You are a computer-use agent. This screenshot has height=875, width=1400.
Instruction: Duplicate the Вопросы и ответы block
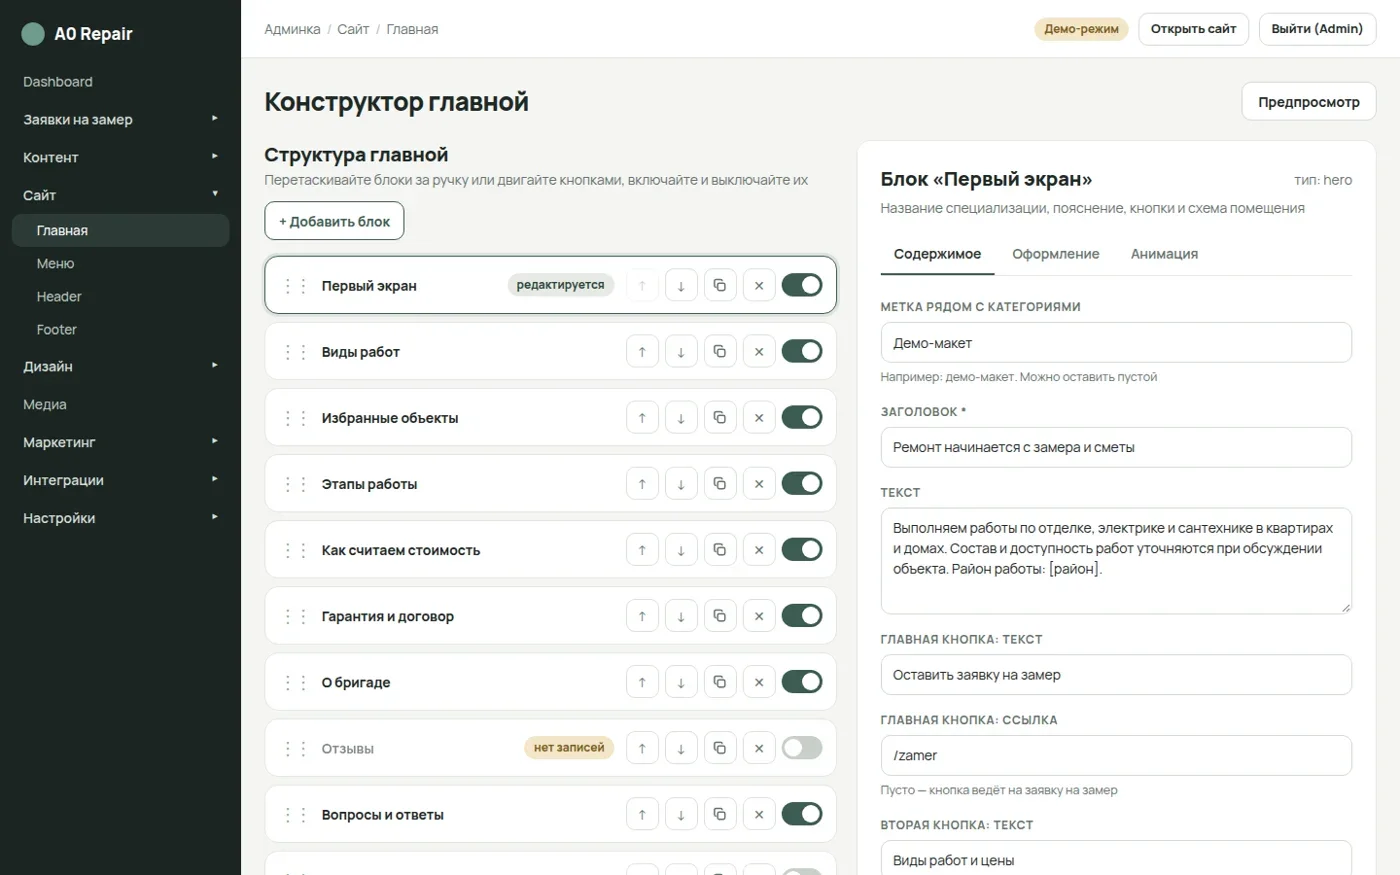coord(720,814)
